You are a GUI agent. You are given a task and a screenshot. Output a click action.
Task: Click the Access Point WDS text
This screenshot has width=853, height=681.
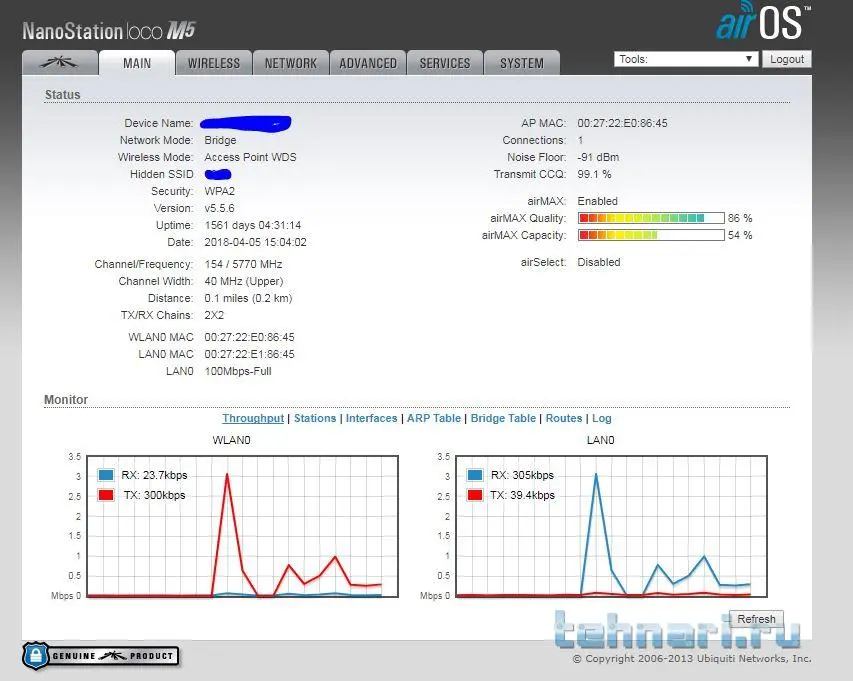(250, 157)
